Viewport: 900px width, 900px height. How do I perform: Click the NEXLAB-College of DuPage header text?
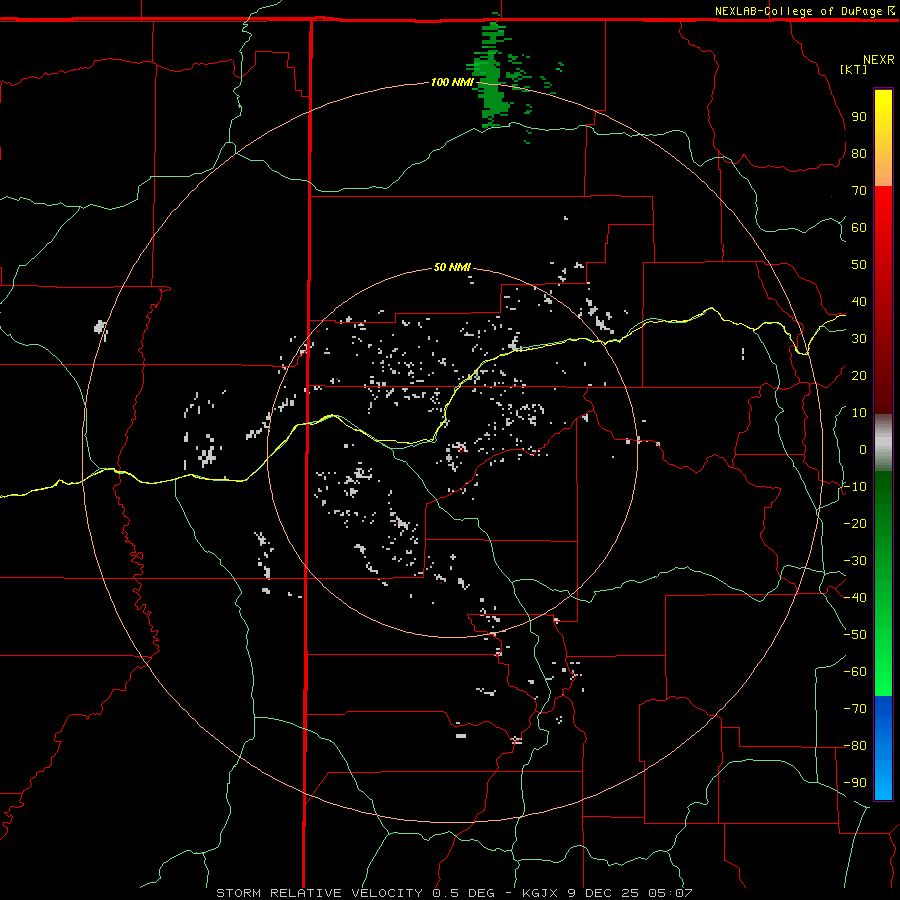tap(798, 11)
